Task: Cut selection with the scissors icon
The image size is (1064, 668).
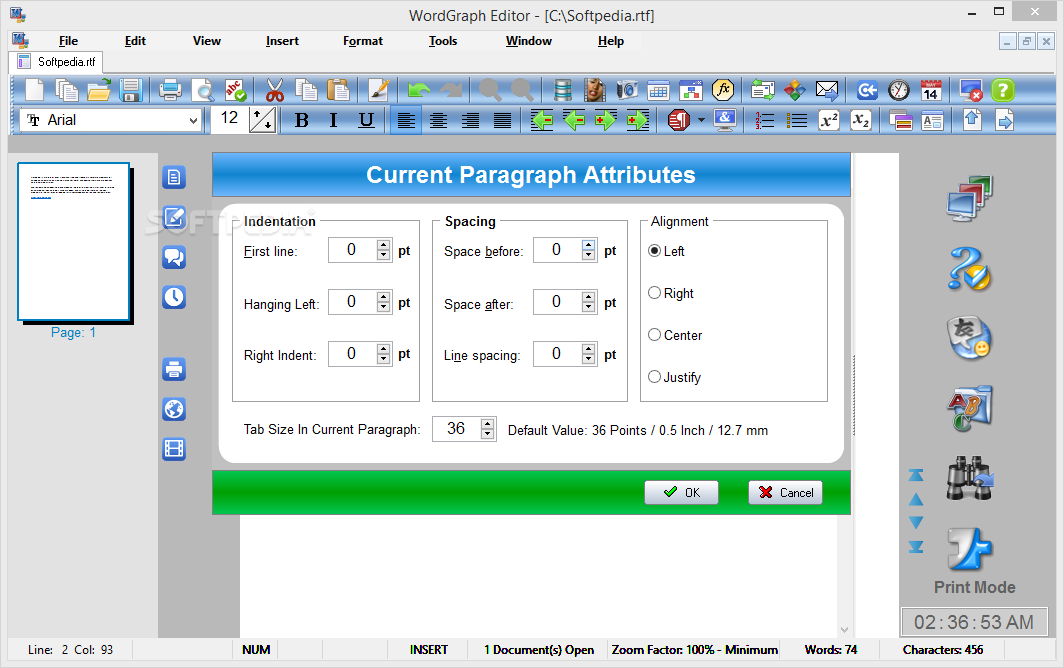Action: 275,90
